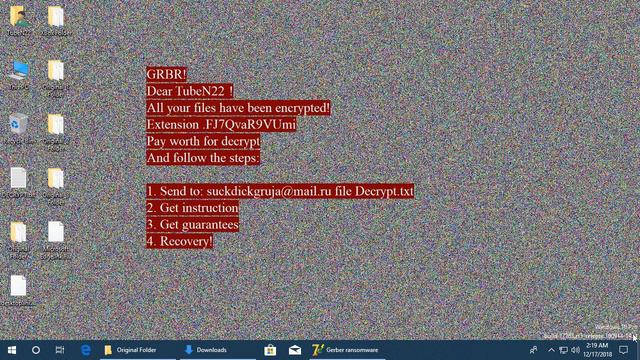Open the volume control tray icon
The height and width of the screenshot is (360, 640).
pyautogui.click(x=576, y=350)
